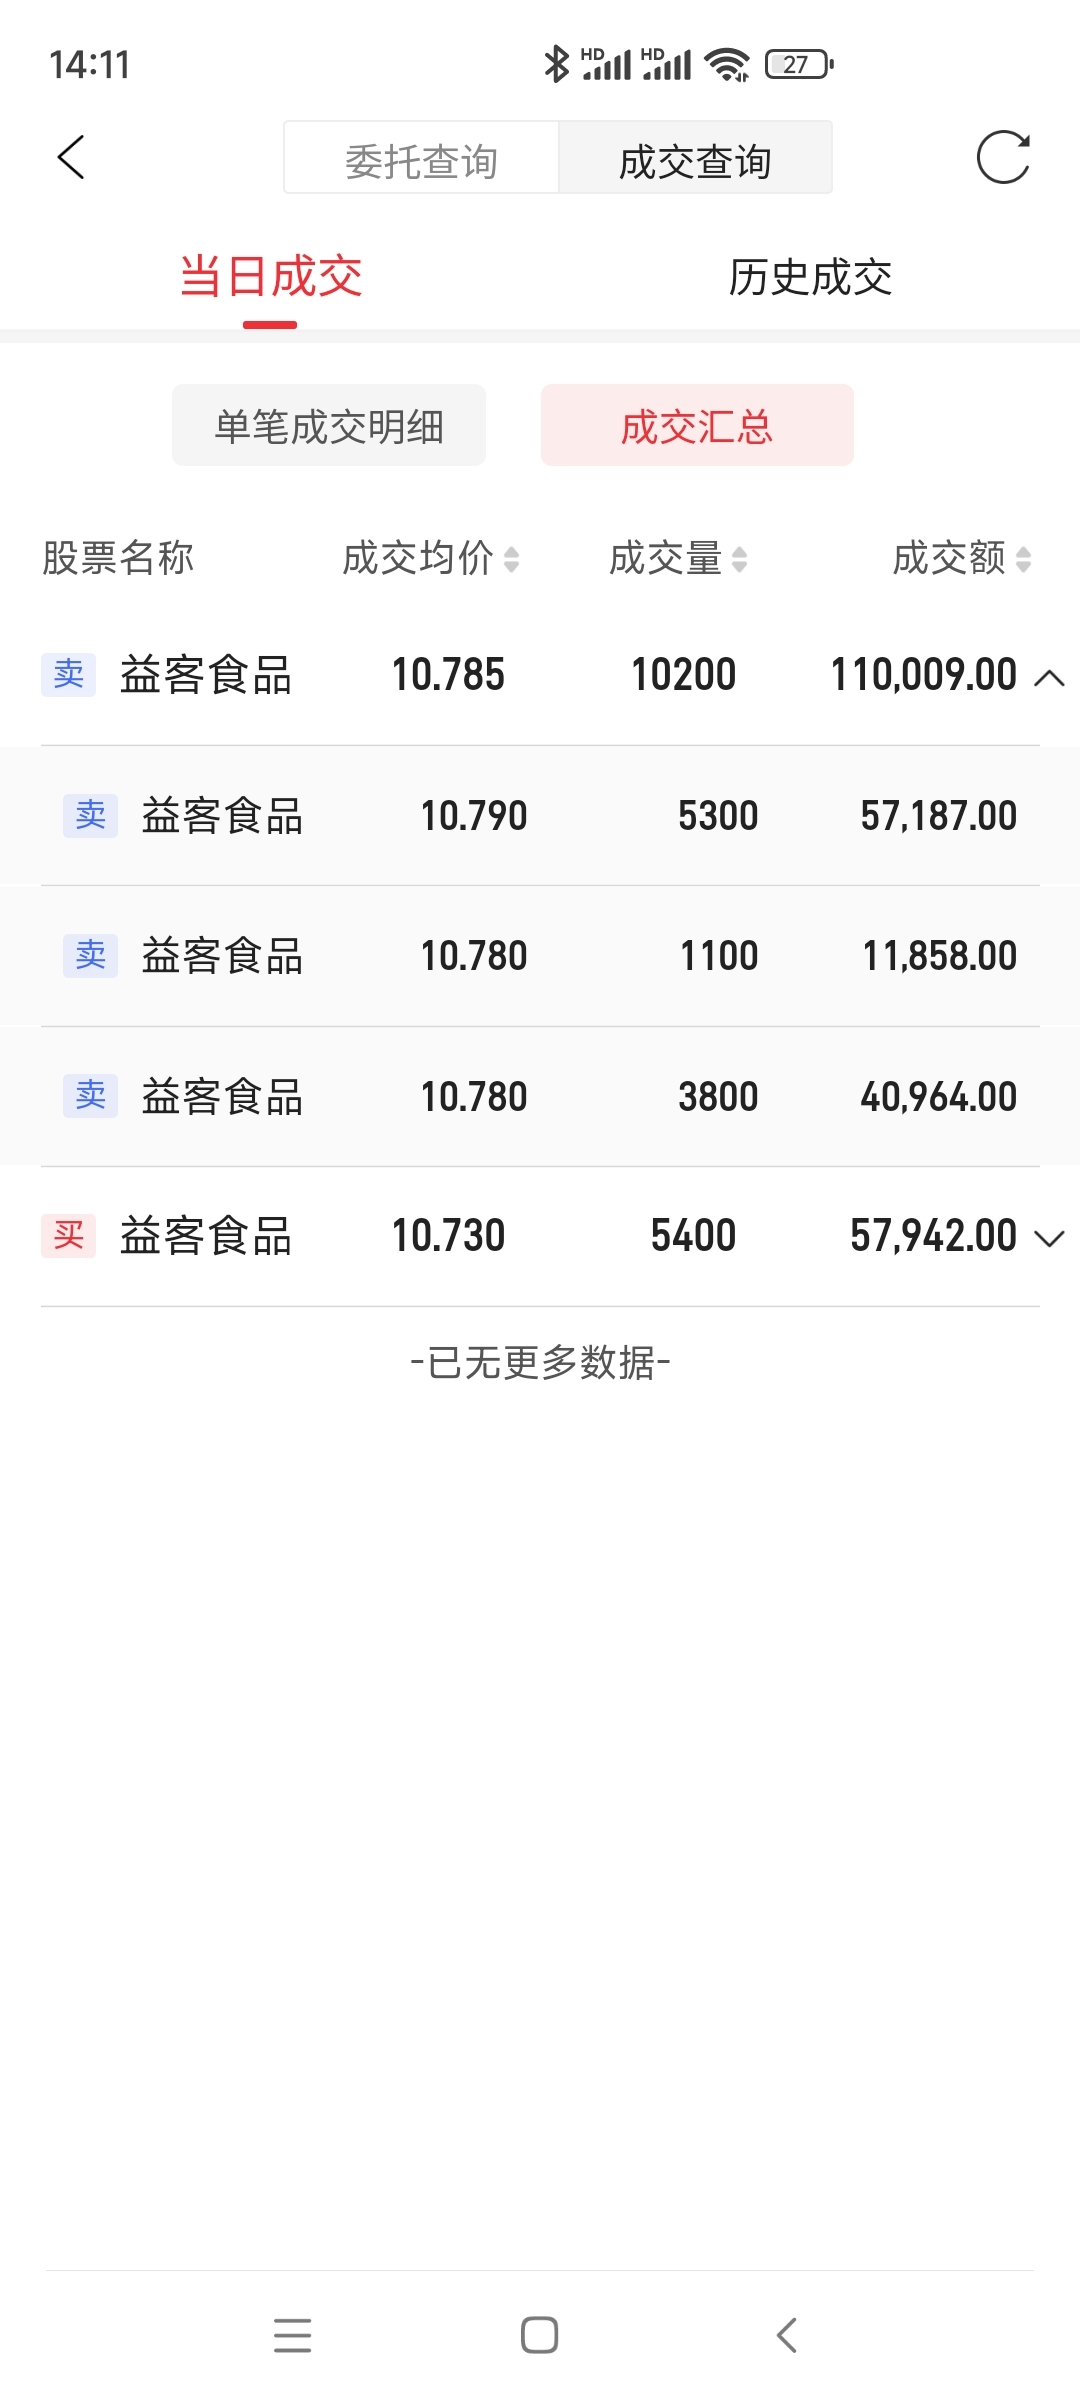Viewport: 1080px width, 2400px height.
Task: Tap Android home square icon
Action: pyautogui.click(x=539, y=2336)
